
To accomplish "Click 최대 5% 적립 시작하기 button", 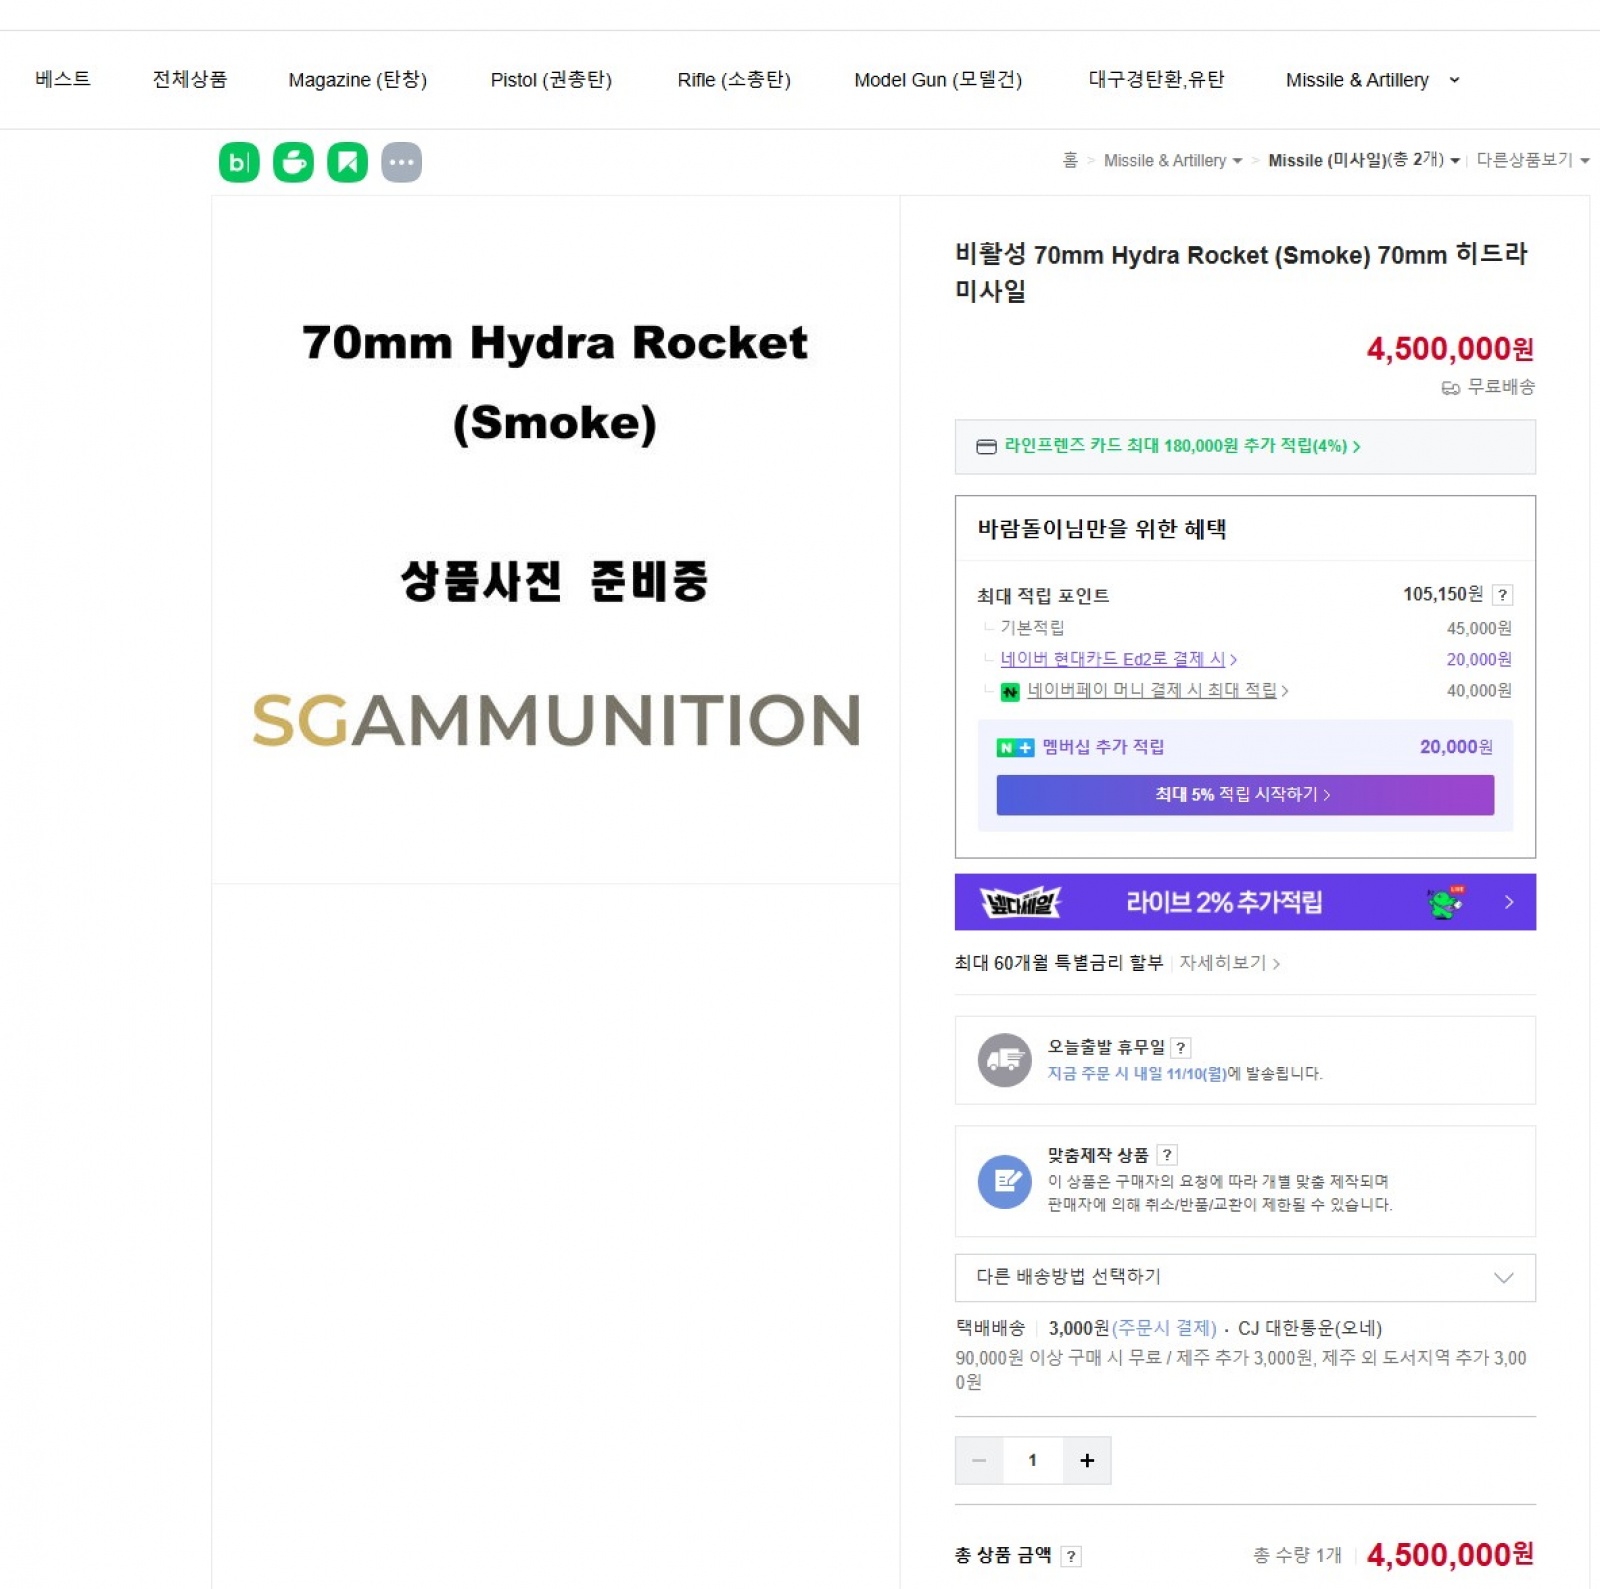I will pos(1244,795).
